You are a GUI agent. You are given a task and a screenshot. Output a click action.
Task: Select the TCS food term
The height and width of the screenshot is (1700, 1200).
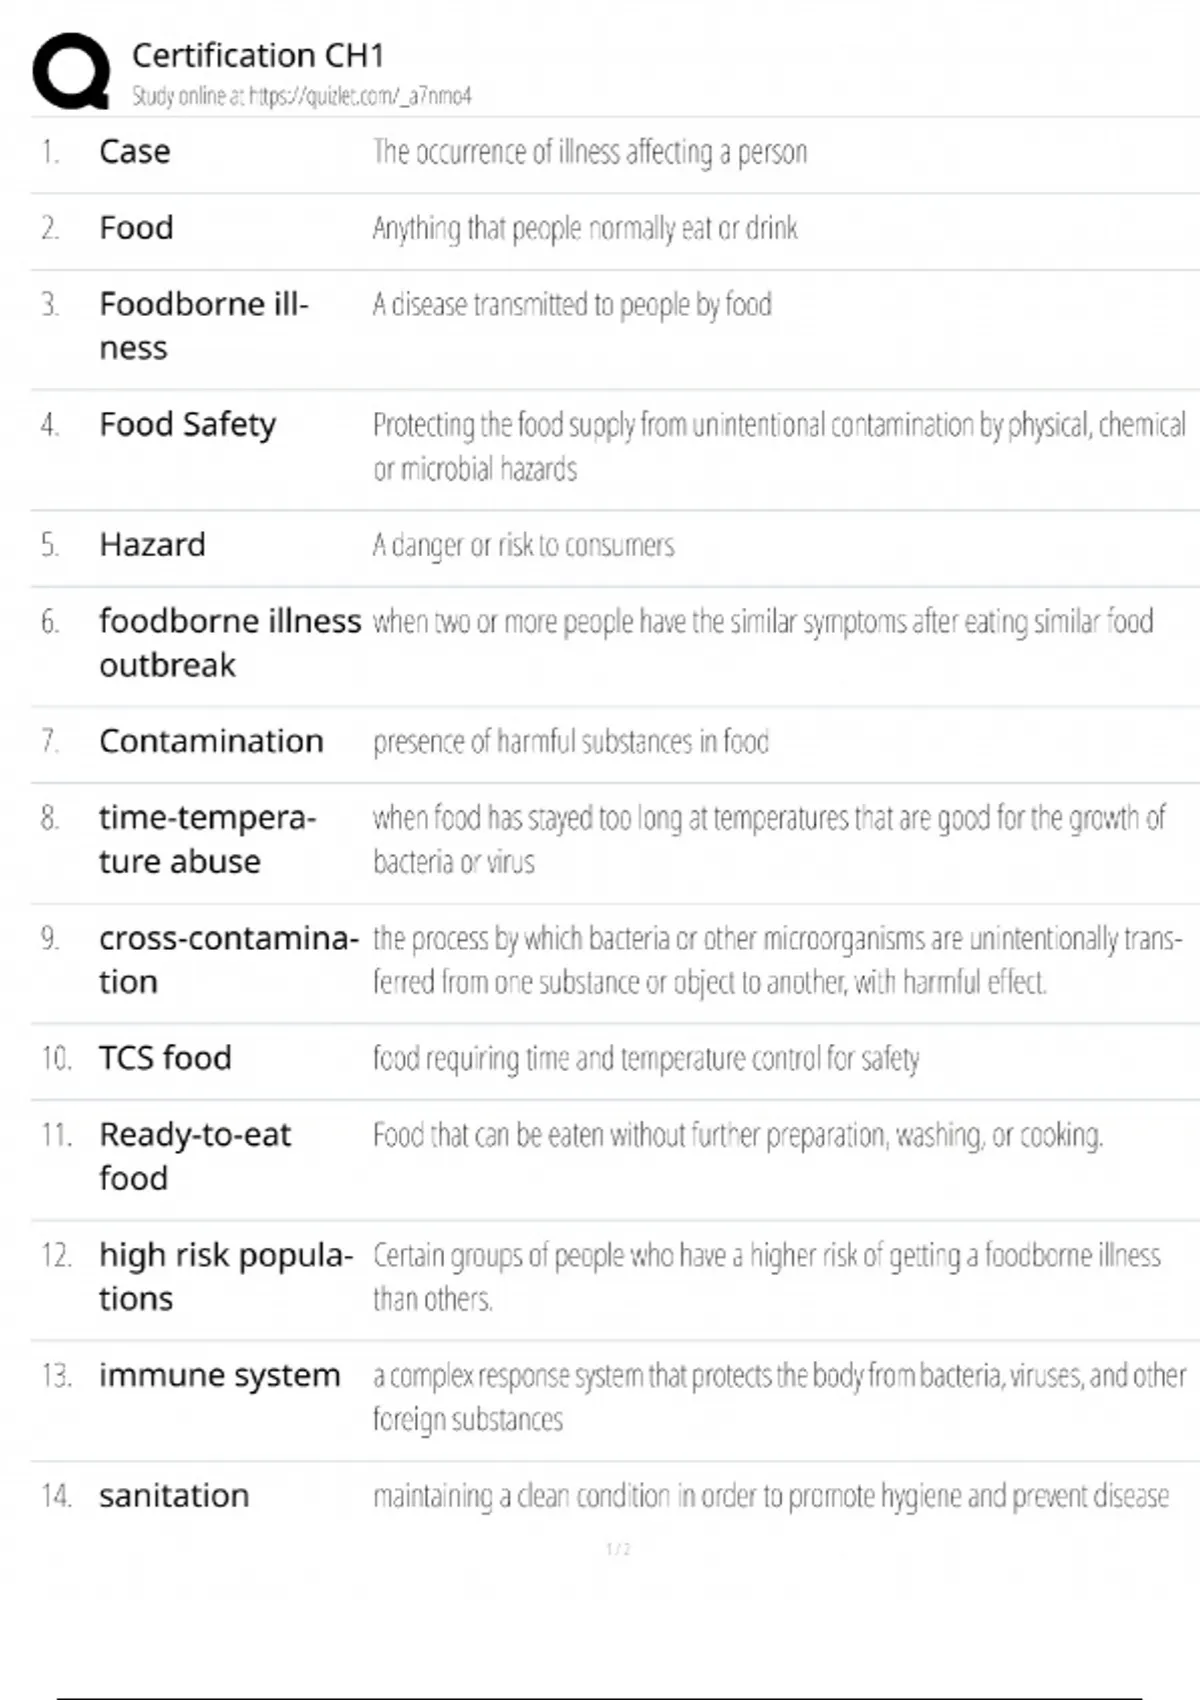coord(165,1058)
